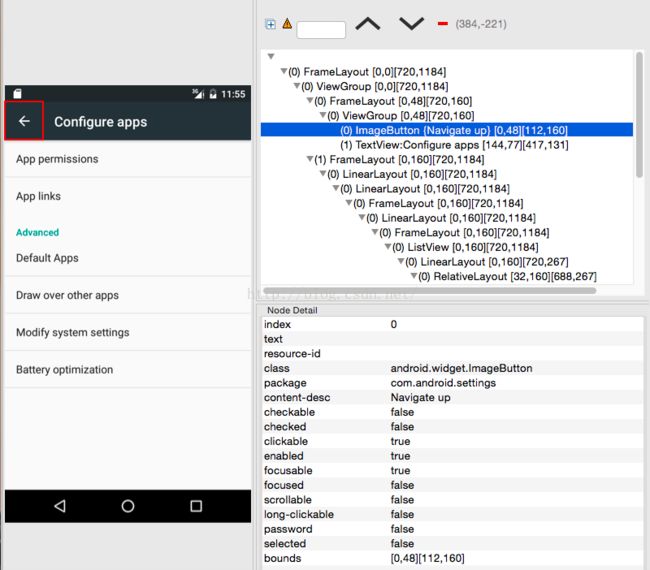Image resolution: width=650 pixels, height=570 pixels.
Task: Click the tree horizontal scrollbar
Action: [x=430, y=291]
